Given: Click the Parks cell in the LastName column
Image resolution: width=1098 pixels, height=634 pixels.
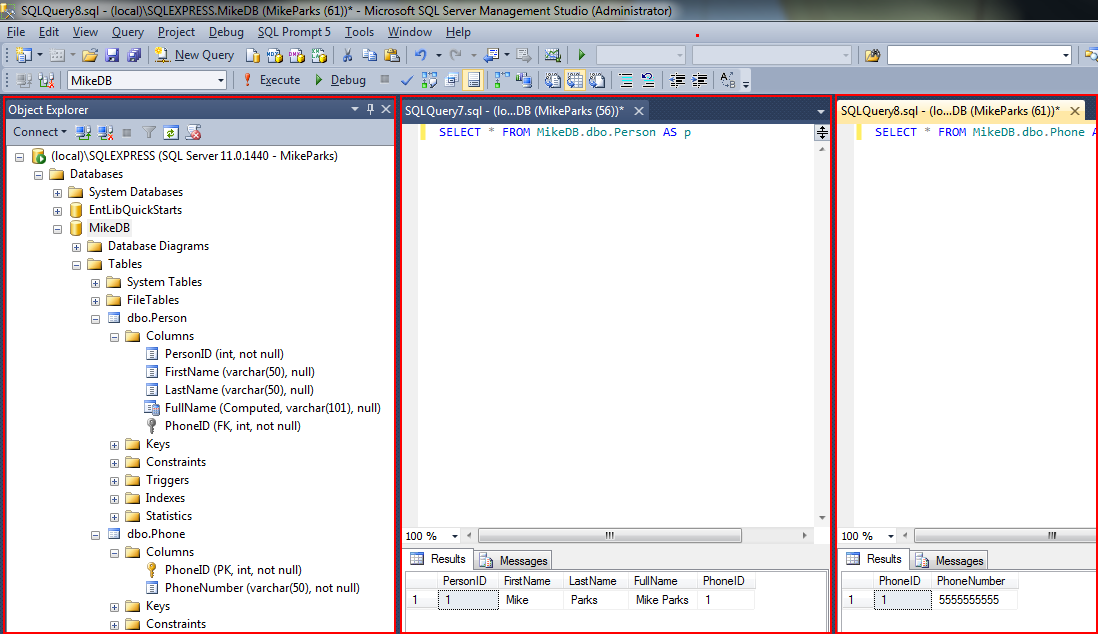Looking at the screenshot, I should 595,600.
